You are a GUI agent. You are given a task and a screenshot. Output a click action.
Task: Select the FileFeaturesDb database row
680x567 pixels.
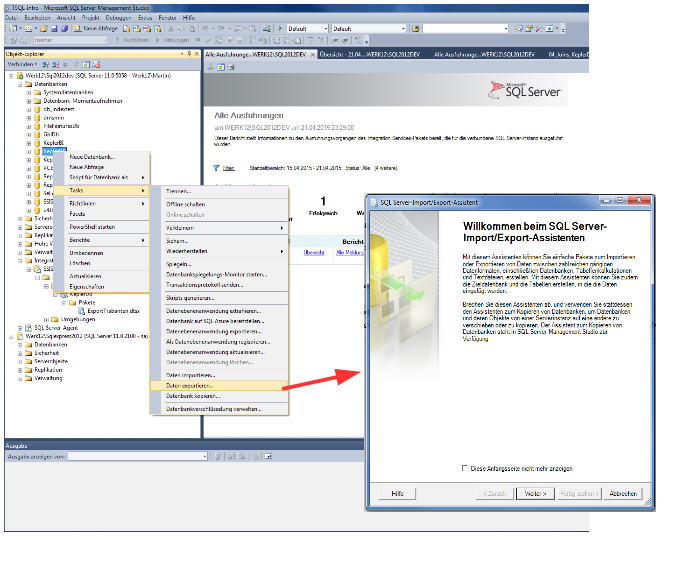[61, 126]
